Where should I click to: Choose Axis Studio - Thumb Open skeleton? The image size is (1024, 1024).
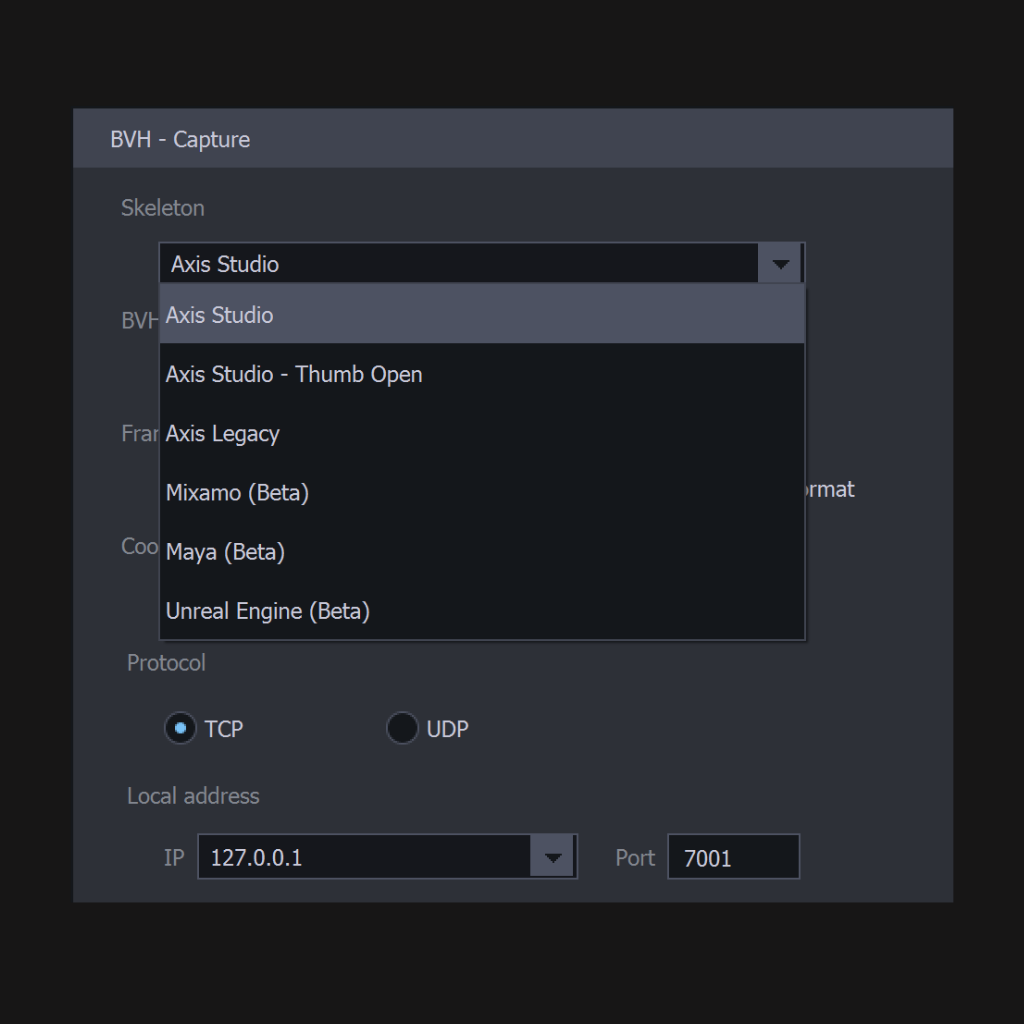tap(482, 374)
